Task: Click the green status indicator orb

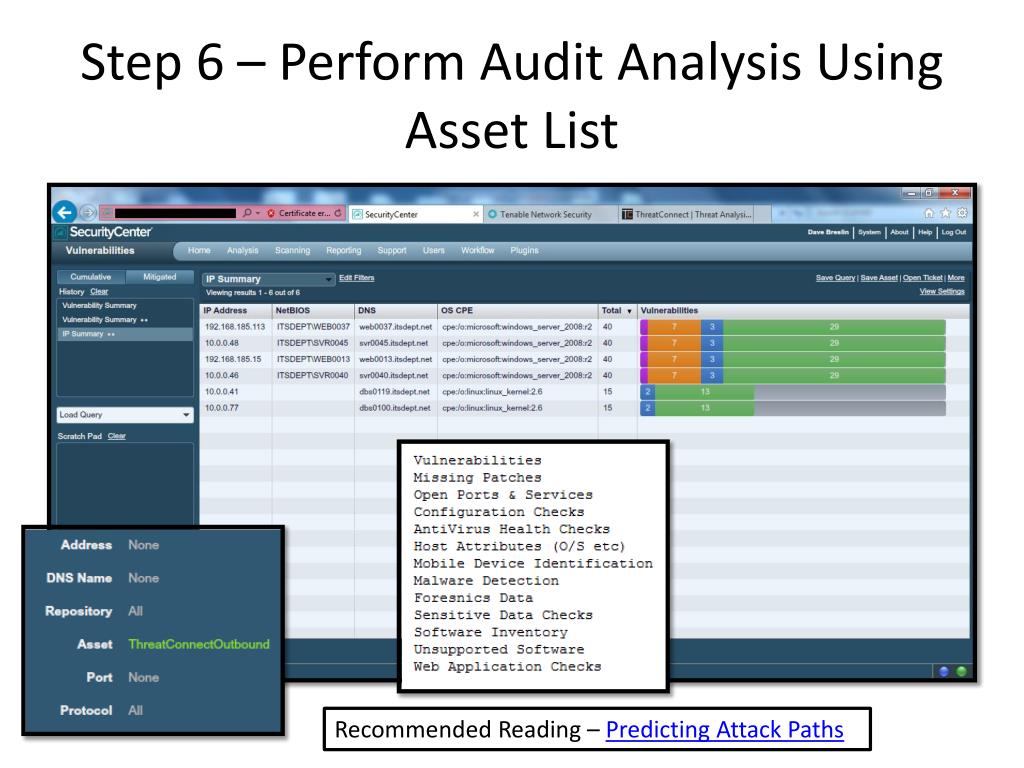Action: tap(961, 671)
